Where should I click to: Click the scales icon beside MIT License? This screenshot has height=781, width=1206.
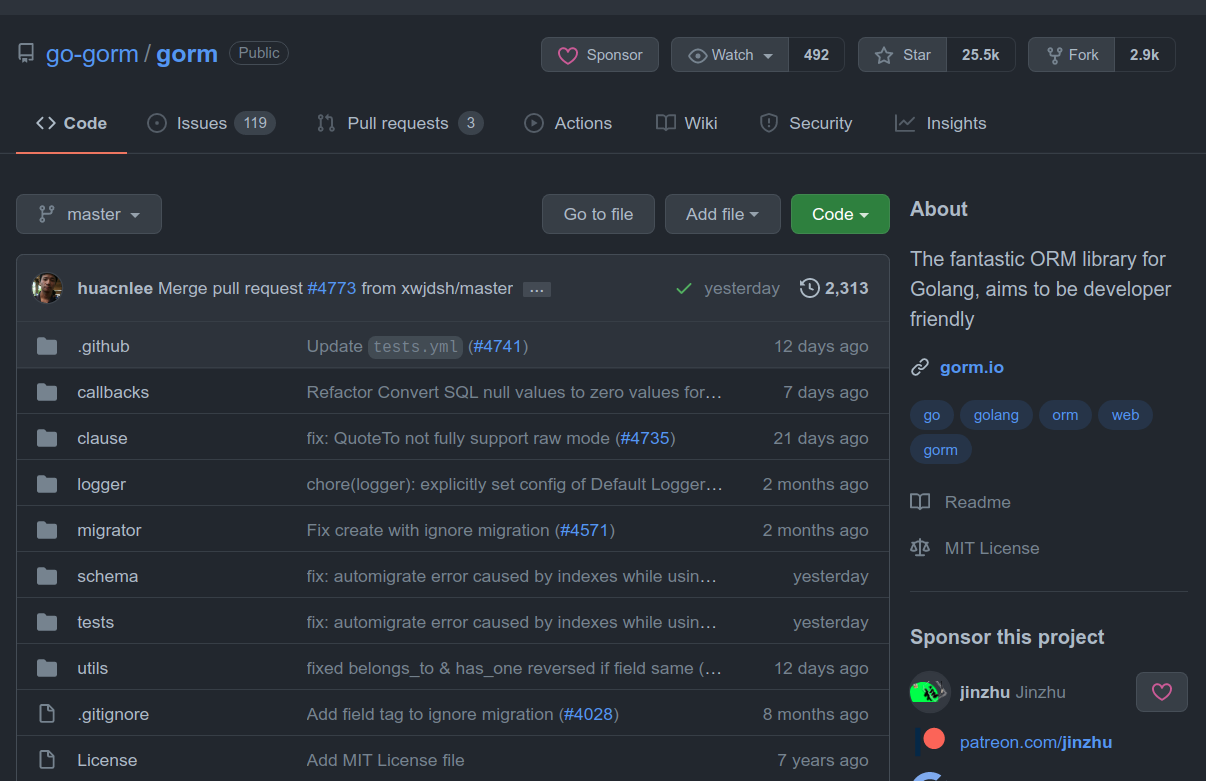coord(920,548)
